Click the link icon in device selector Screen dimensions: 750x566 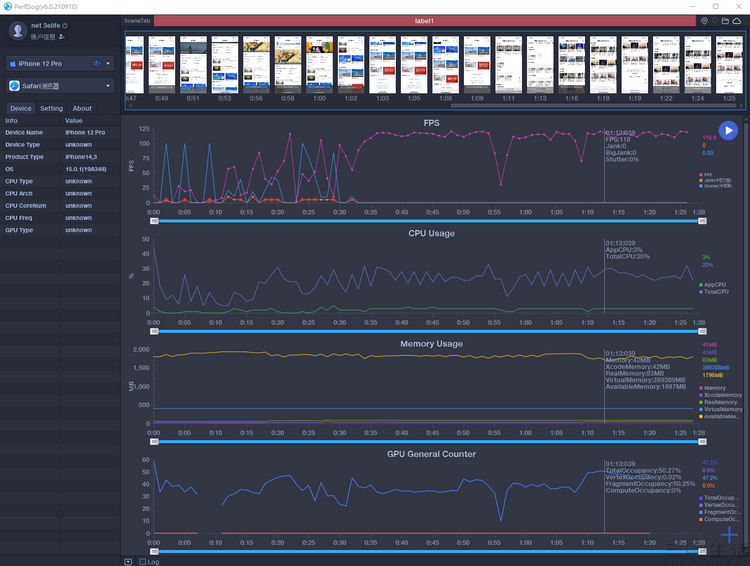[97, 63]
